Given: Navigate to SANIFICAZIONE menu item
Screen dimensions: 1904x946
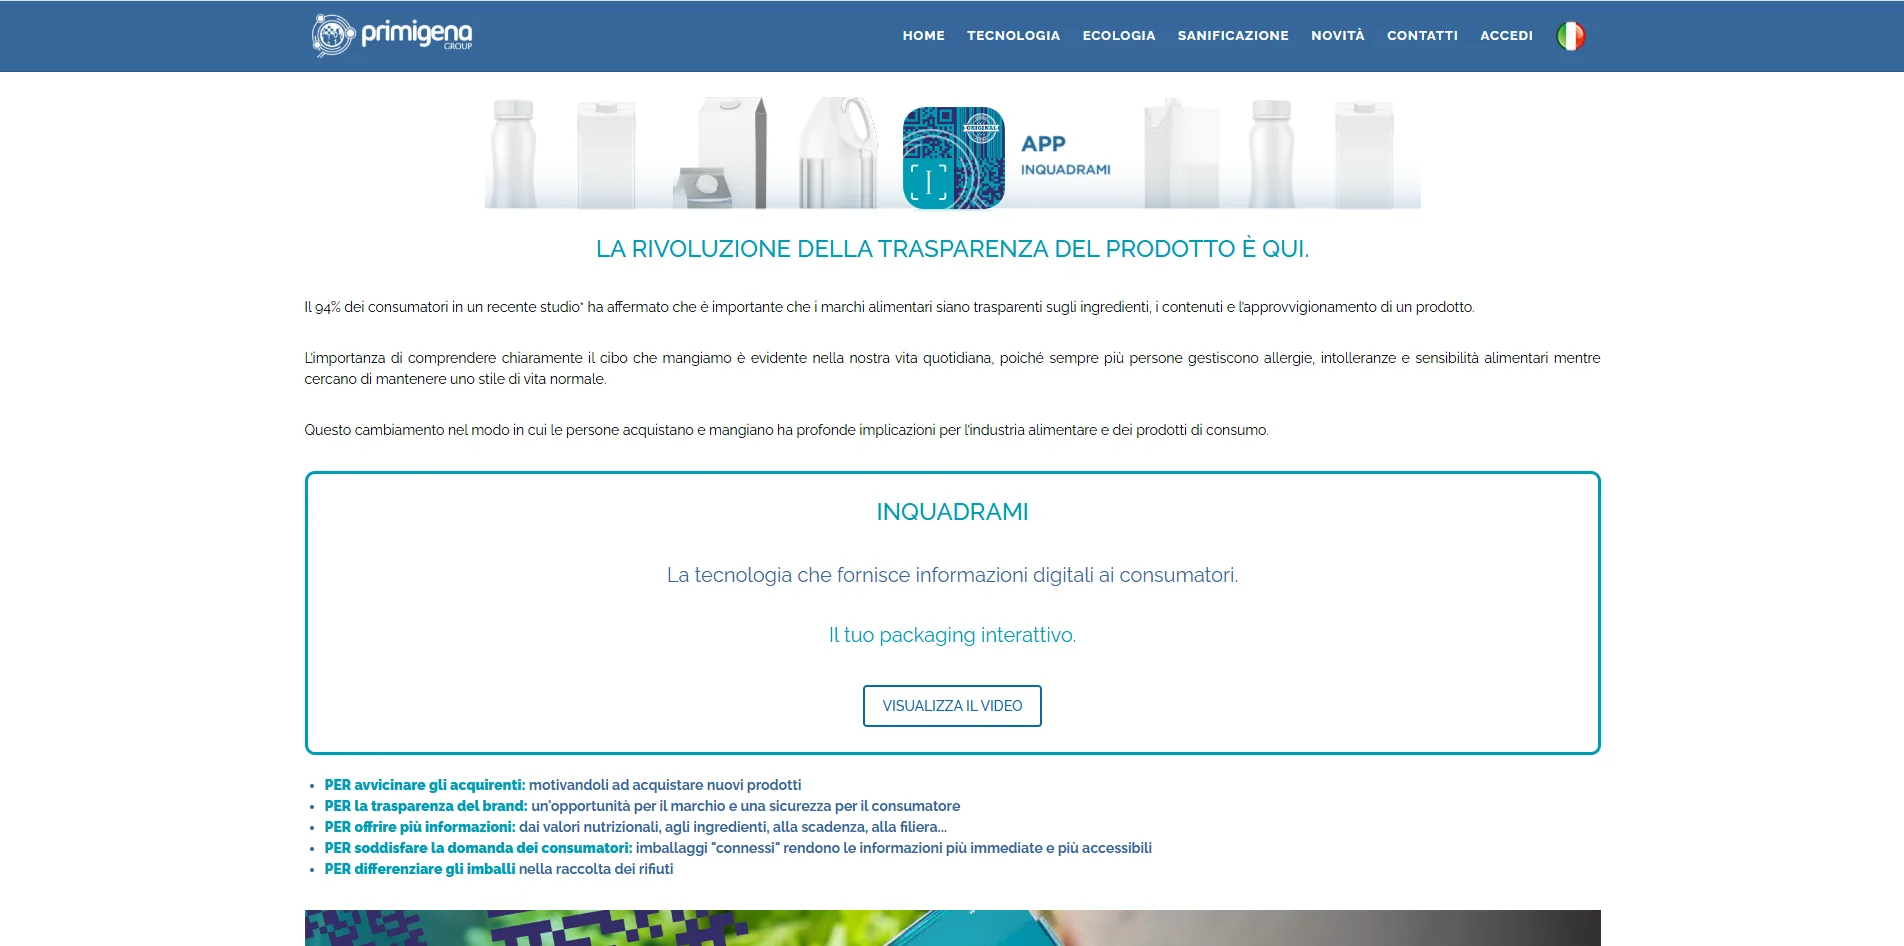Looking at the screenshot, I should click(1232, 35).
